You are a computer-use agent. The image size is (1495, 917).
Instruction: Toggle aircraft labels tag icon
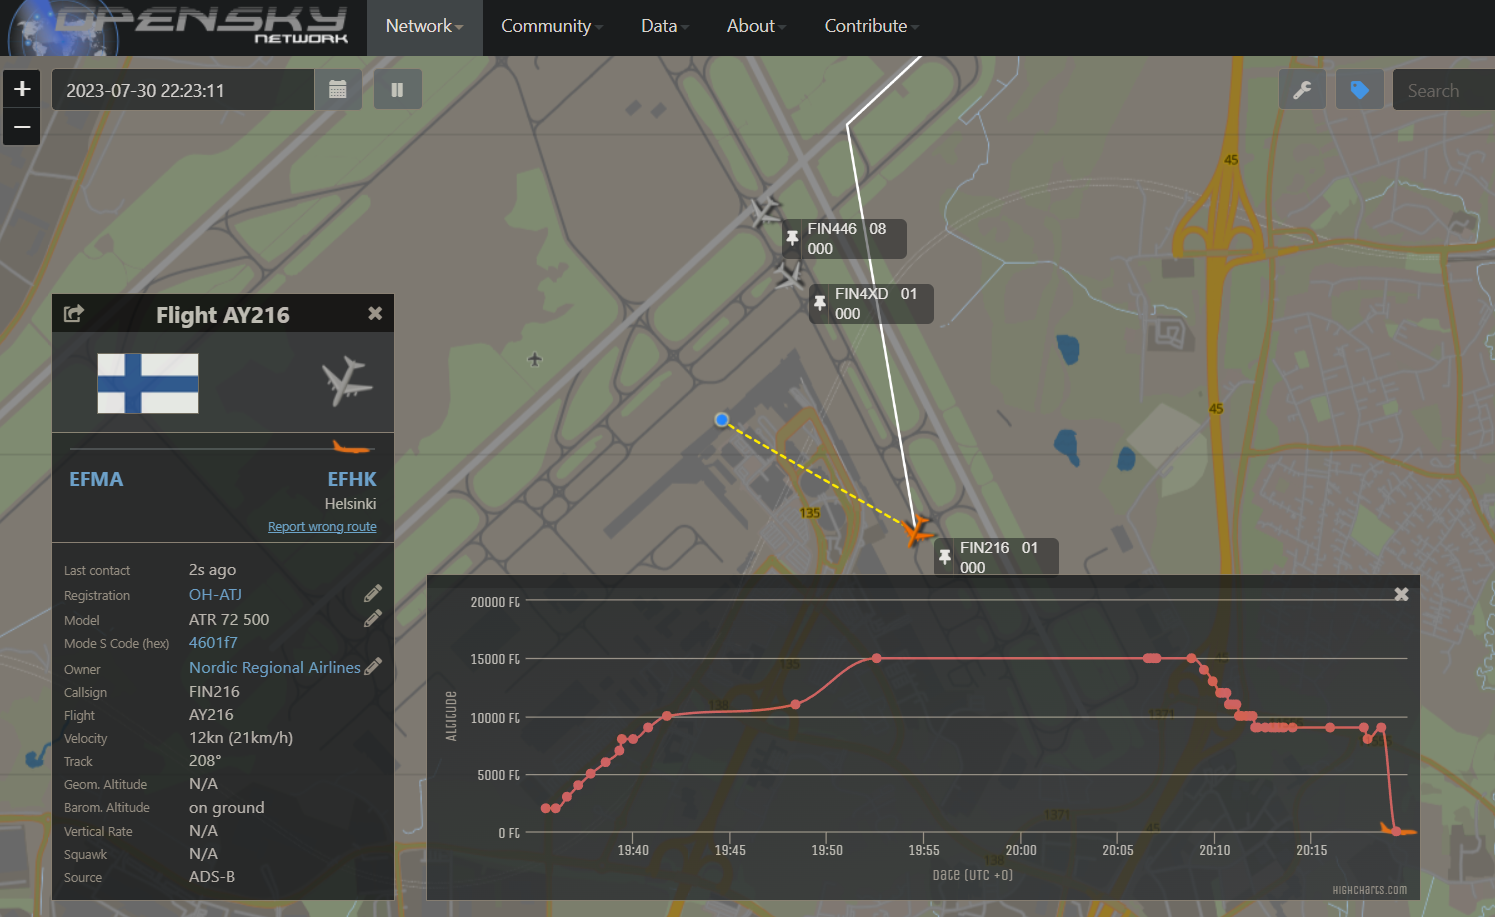coord(1359,90)
